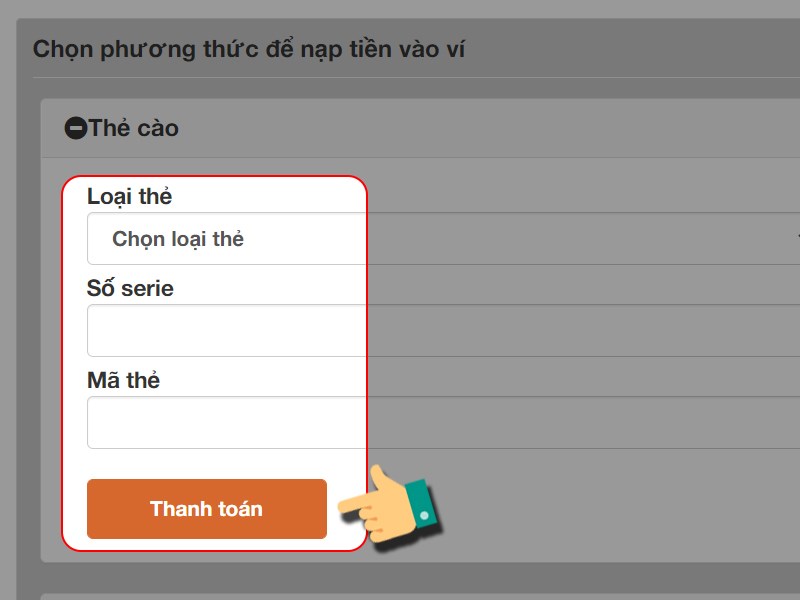Screen dimensions: 800x600
Task: Choose a card type from the selector
Action: coord(225,238)
